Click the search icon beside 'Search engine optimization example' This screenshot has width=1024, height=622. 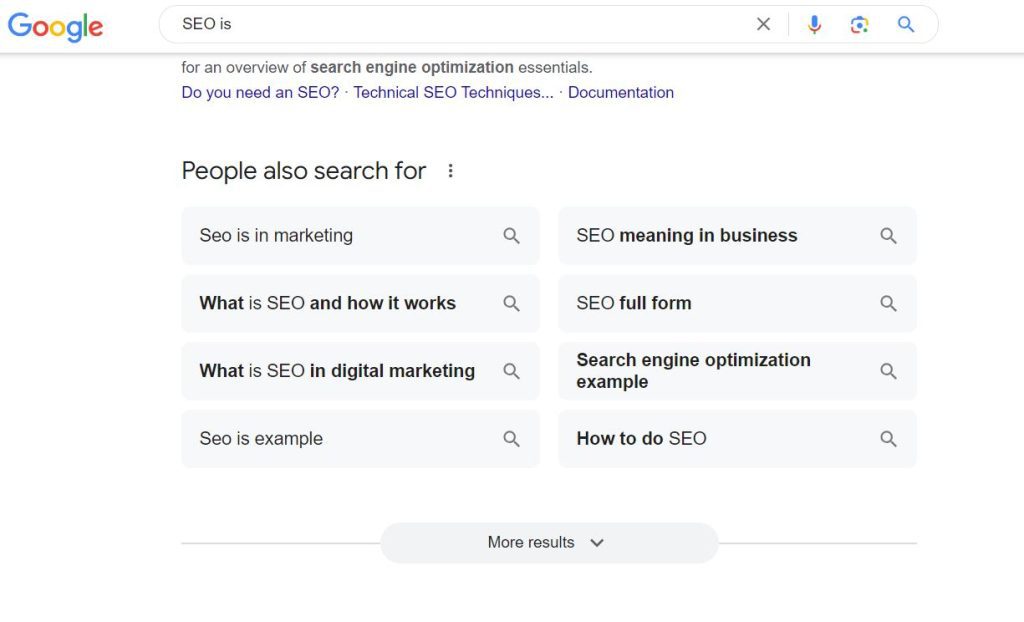coord(888,370)
